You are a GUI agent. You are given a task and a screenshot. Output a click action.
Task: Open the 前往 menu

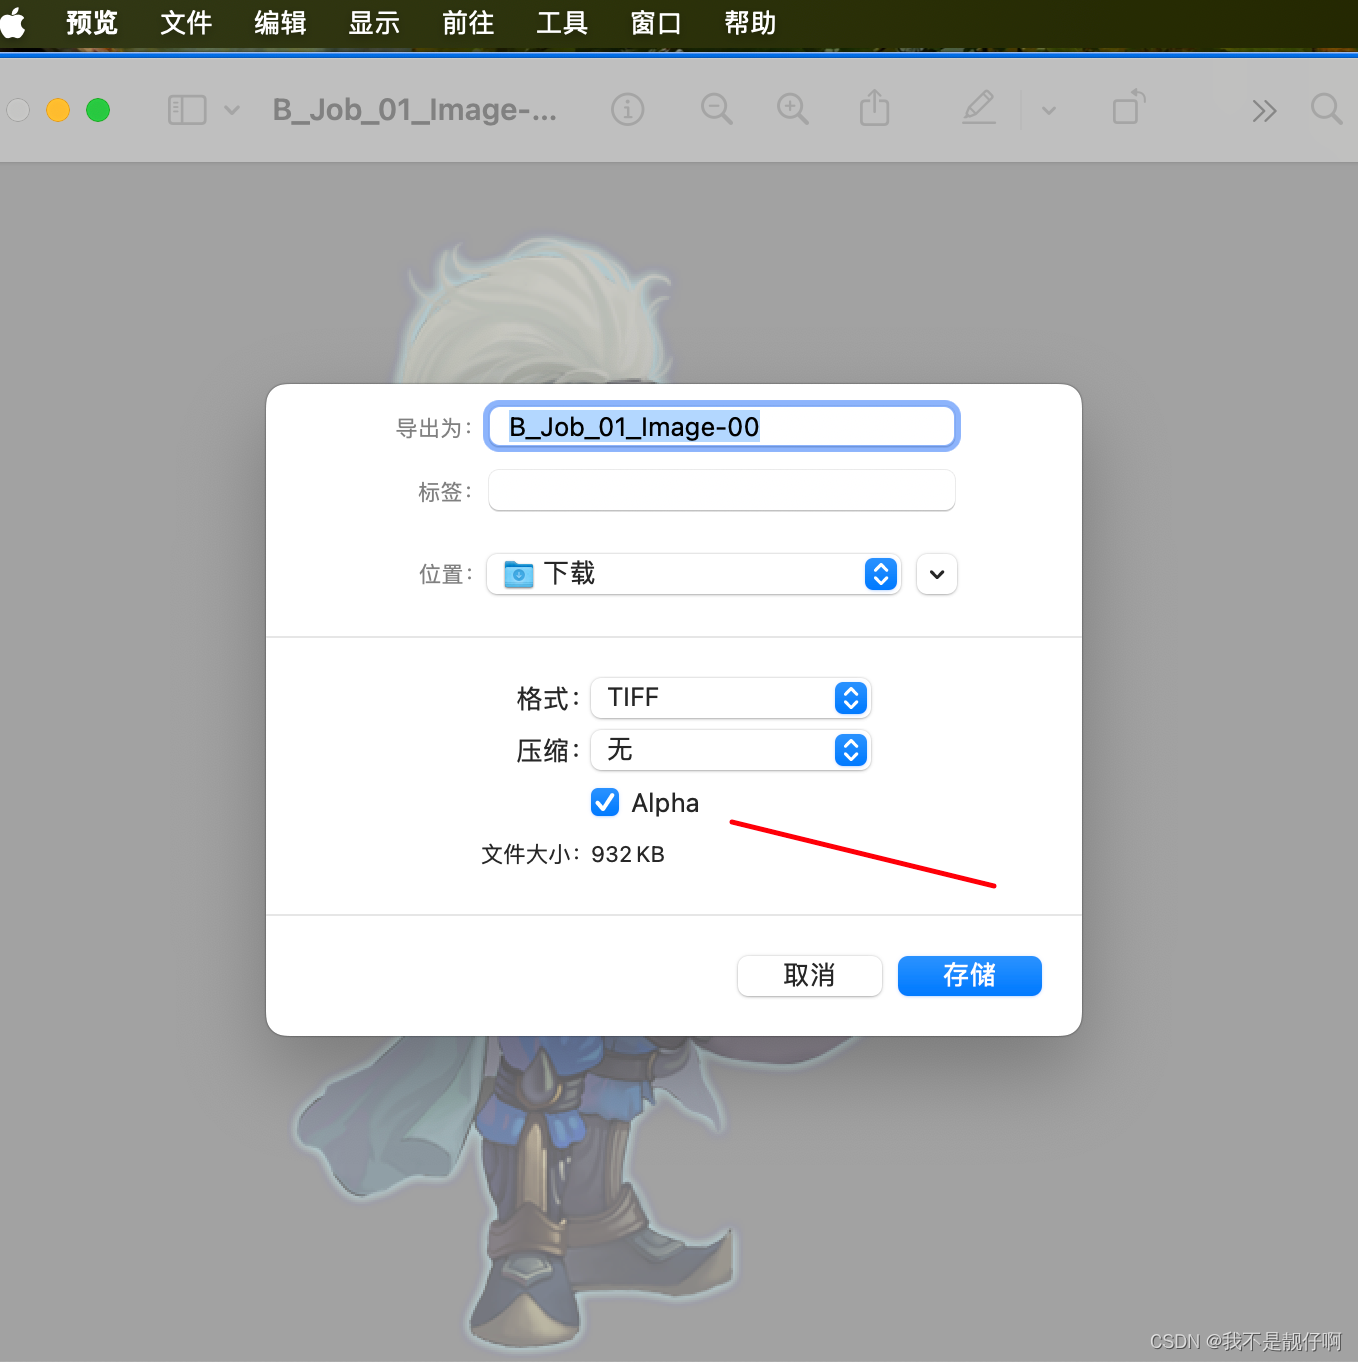pos(468,22)
